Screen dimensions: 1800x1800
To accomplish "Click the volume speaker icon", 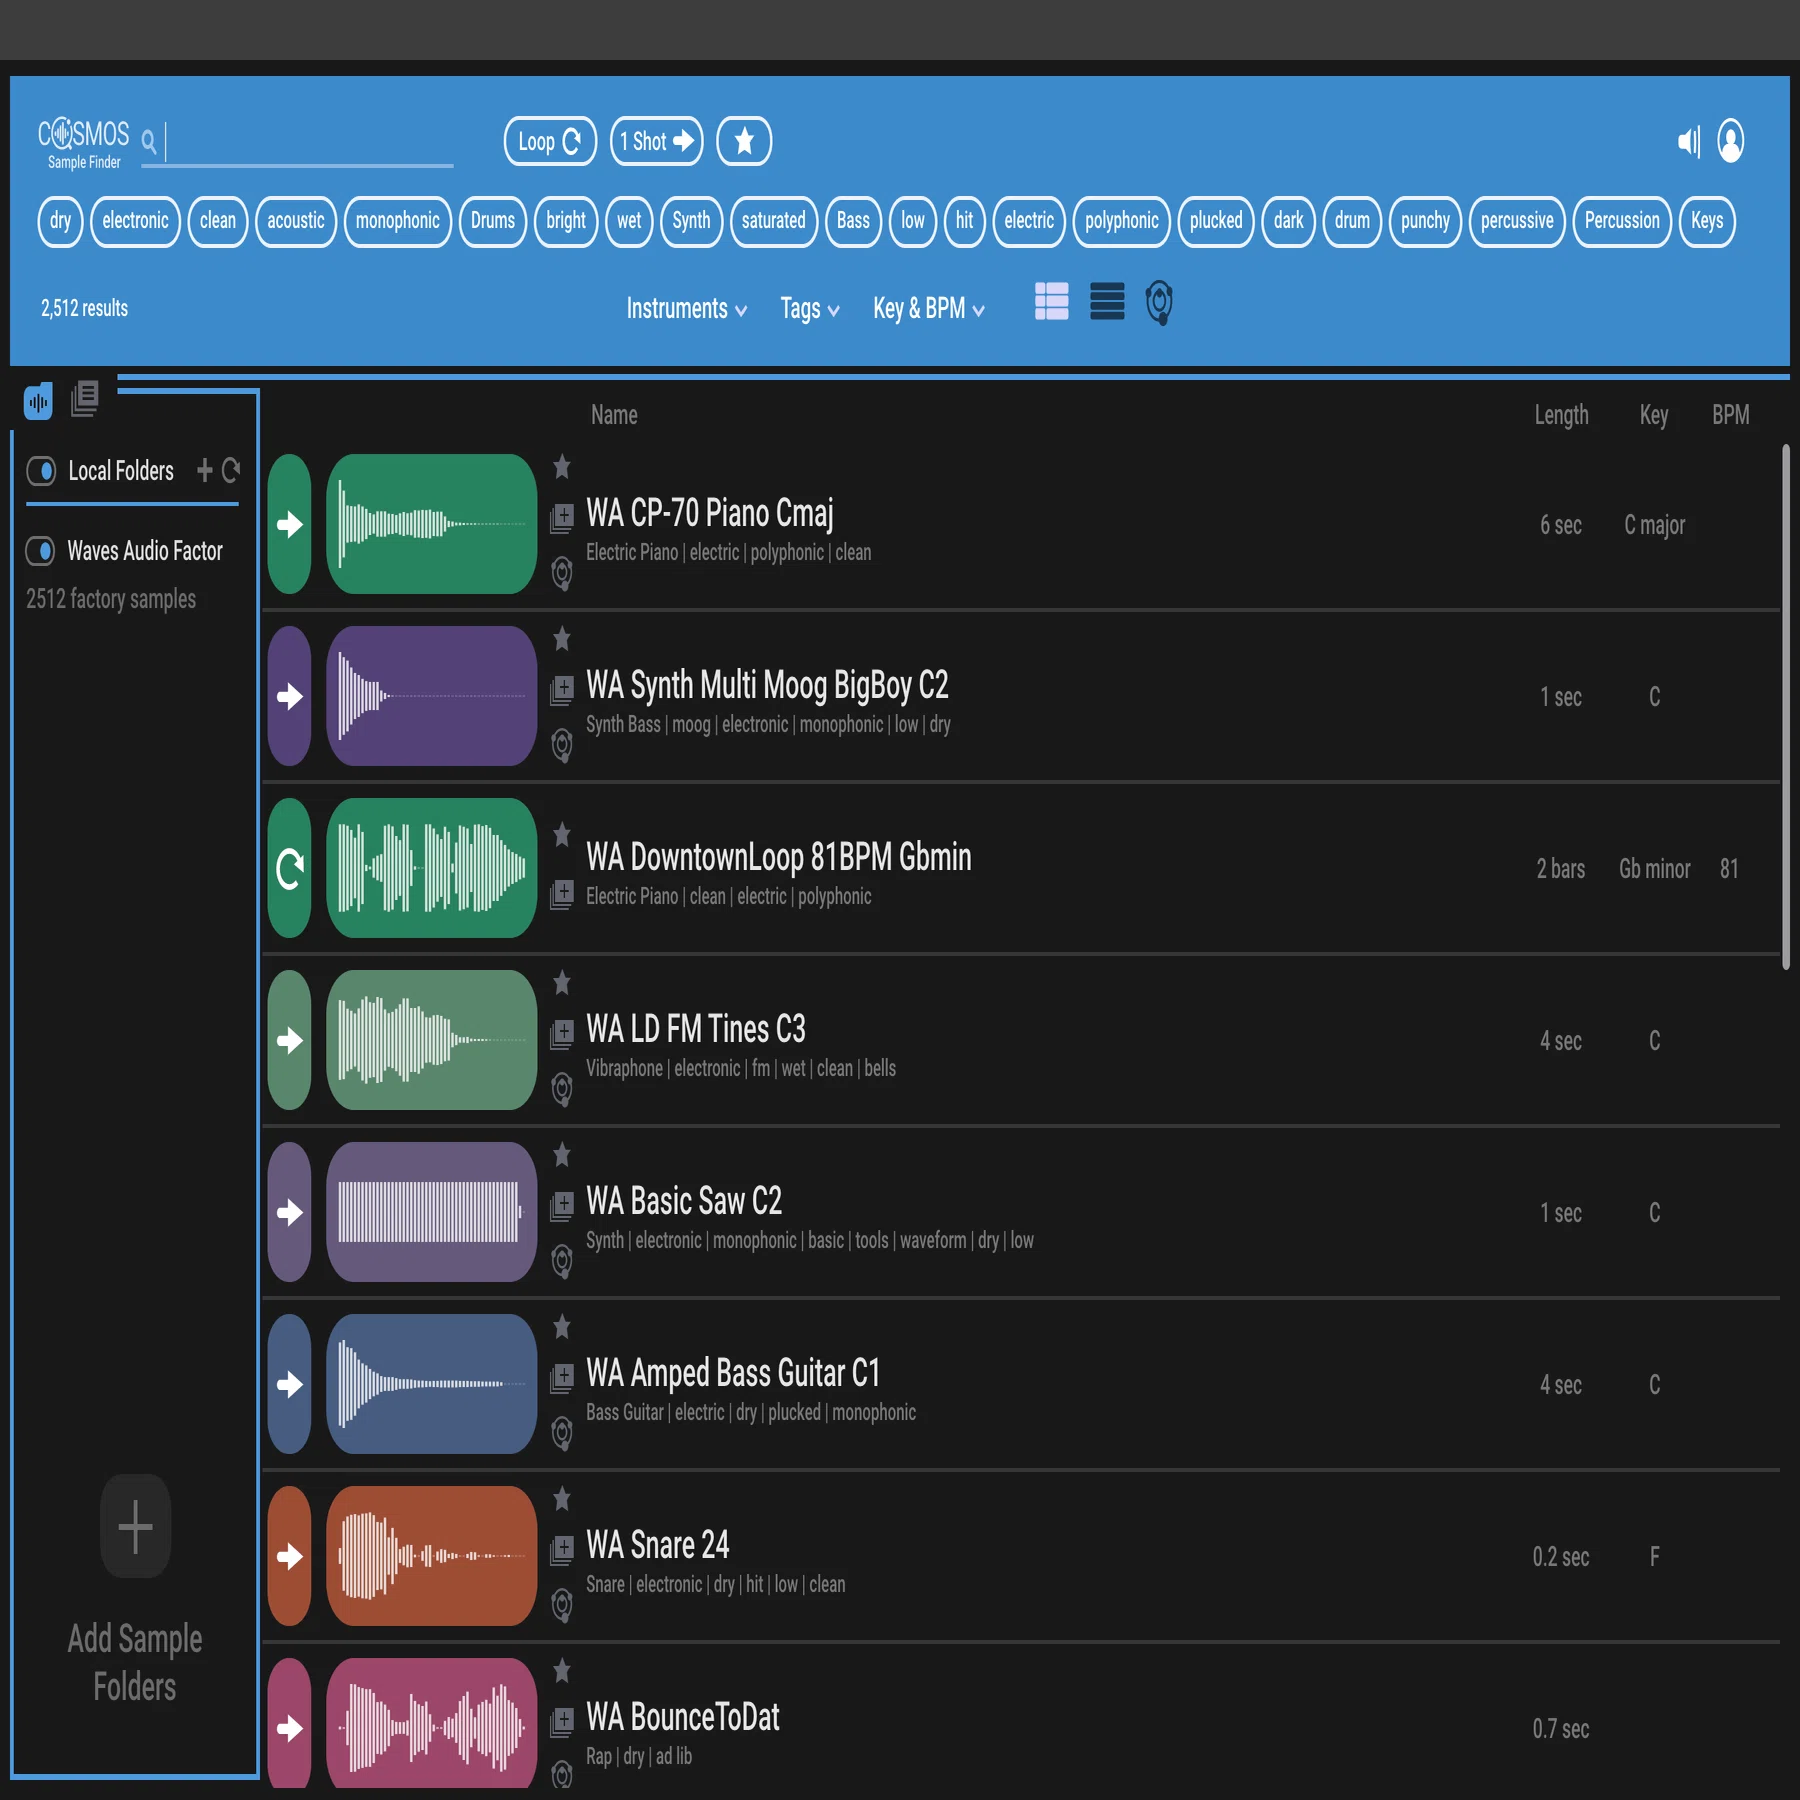I will [1689, 141].
